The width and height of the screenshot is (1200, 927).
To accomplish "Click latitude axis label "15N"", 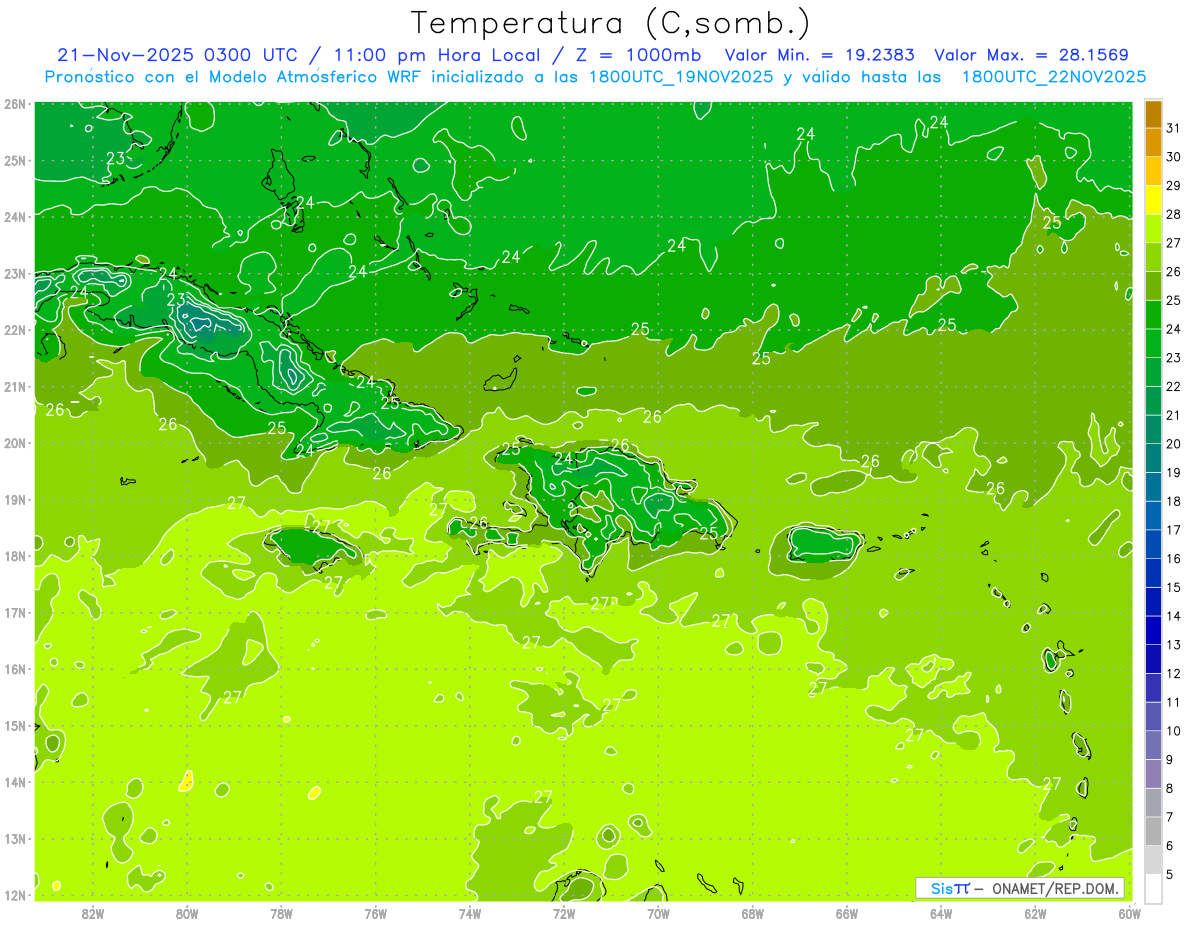I will [x=15, y=725].
